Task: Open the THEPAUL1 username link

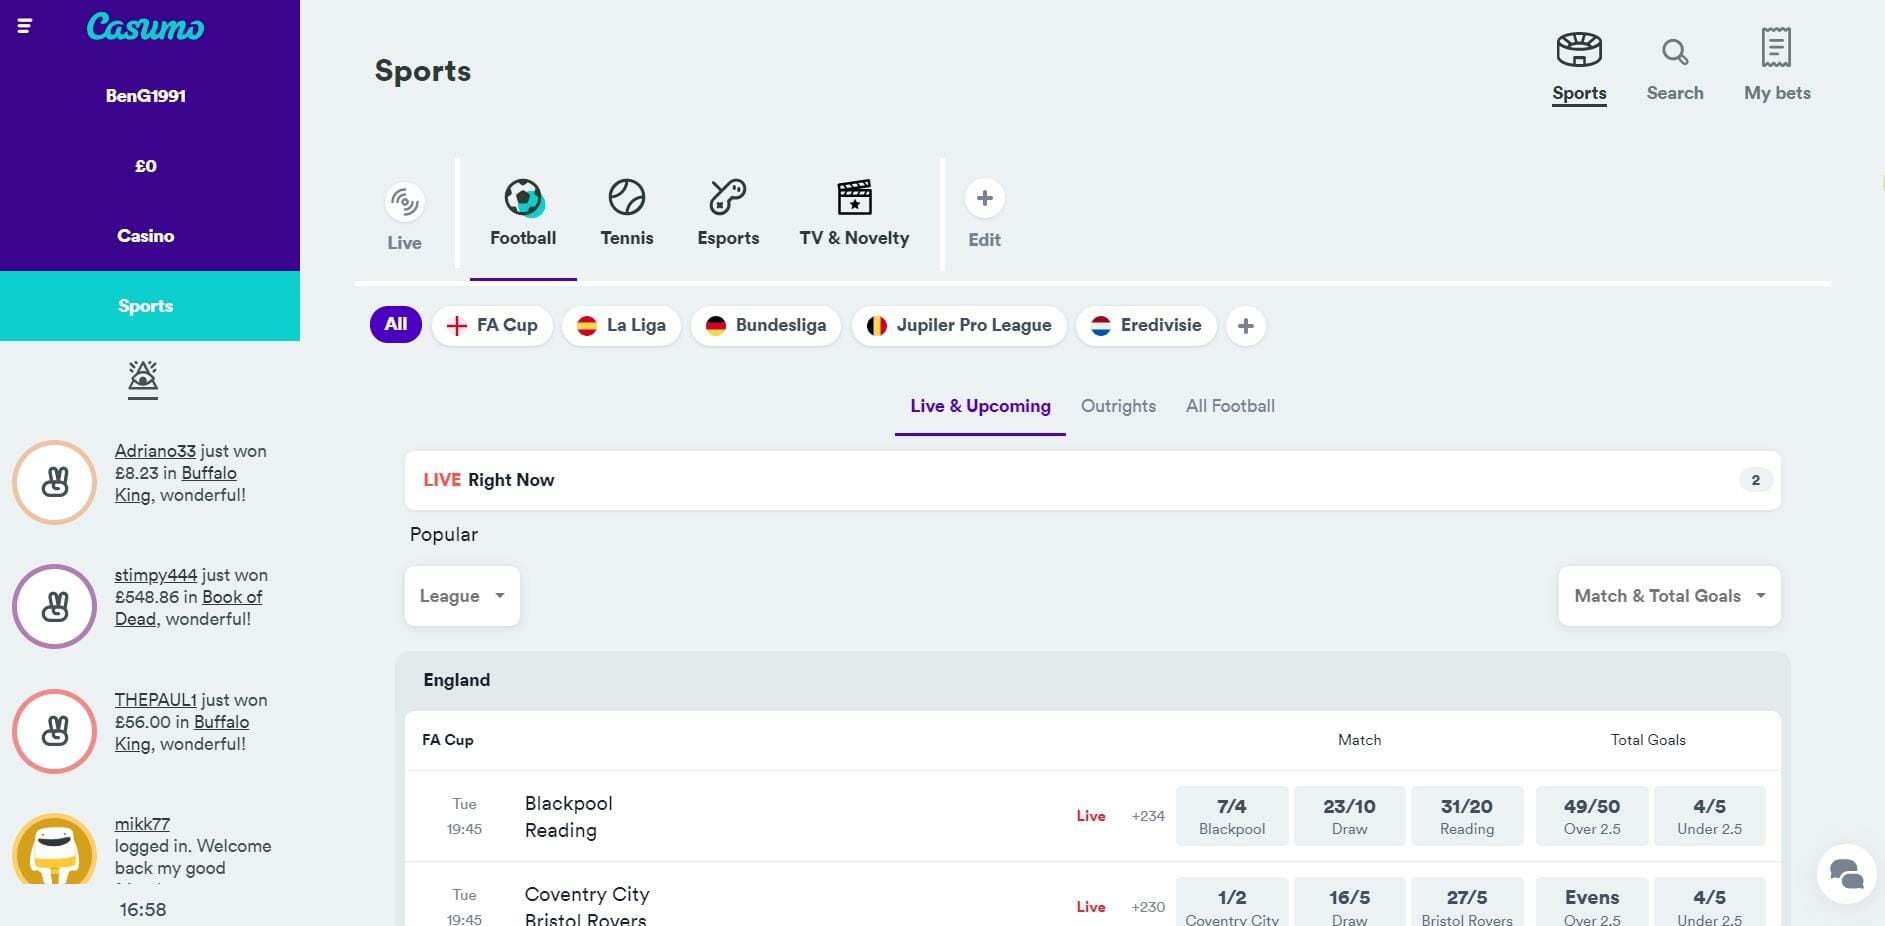Action: pyautogui.click(x=156, y=700)
